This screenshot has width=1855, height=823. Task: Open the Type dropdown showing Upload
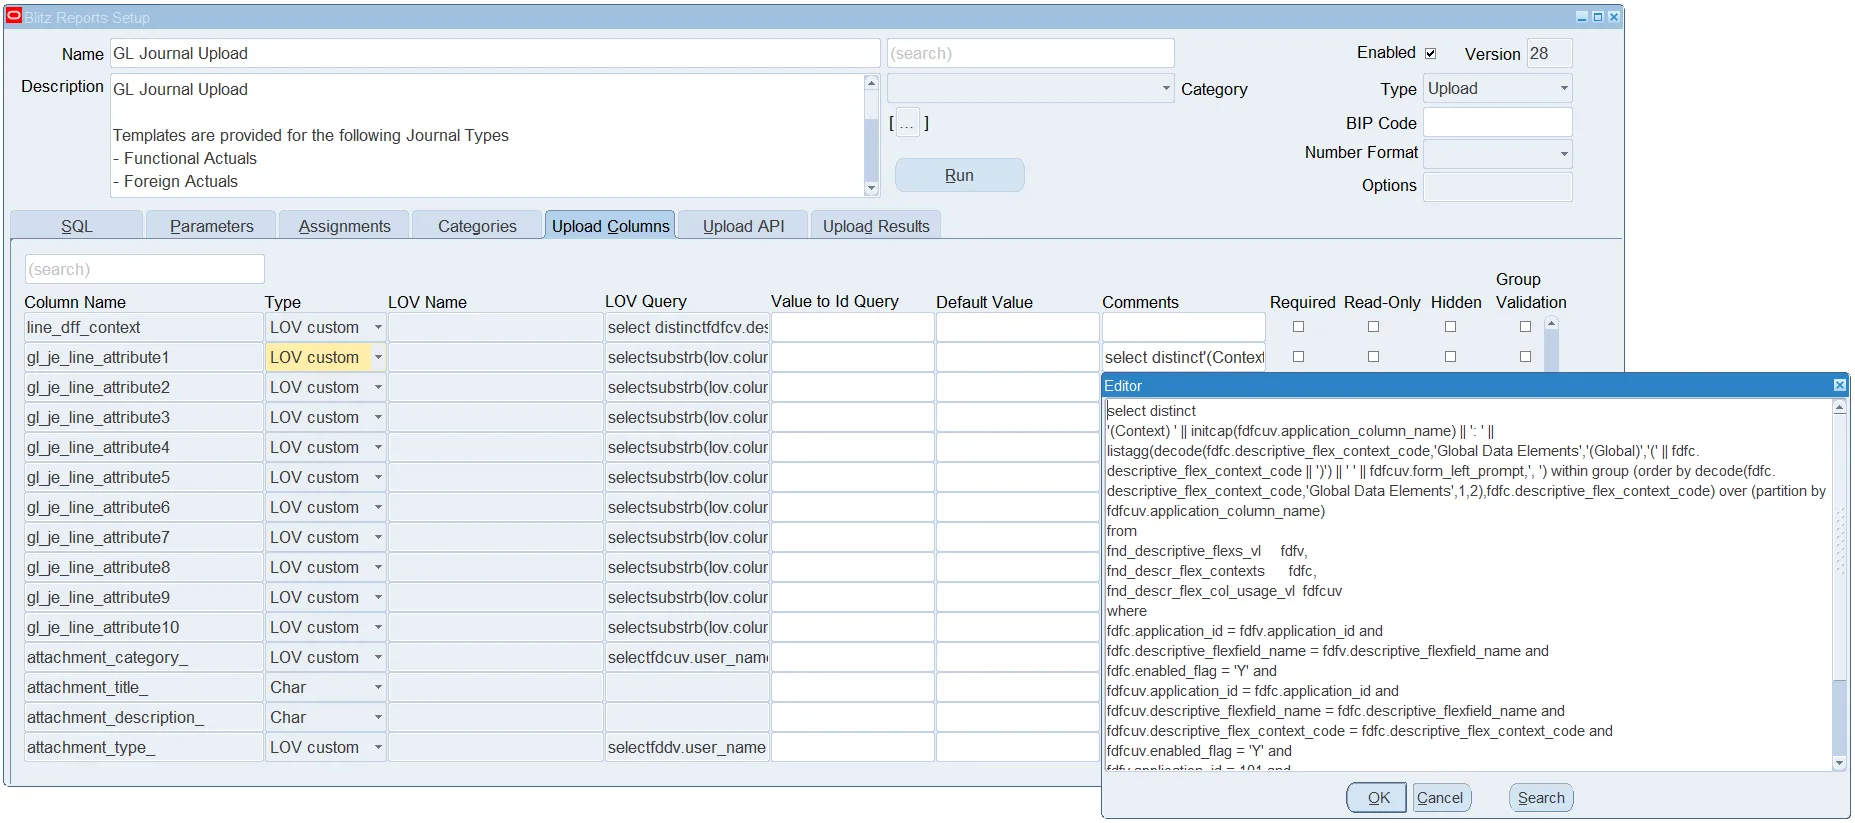point(1564,88)
